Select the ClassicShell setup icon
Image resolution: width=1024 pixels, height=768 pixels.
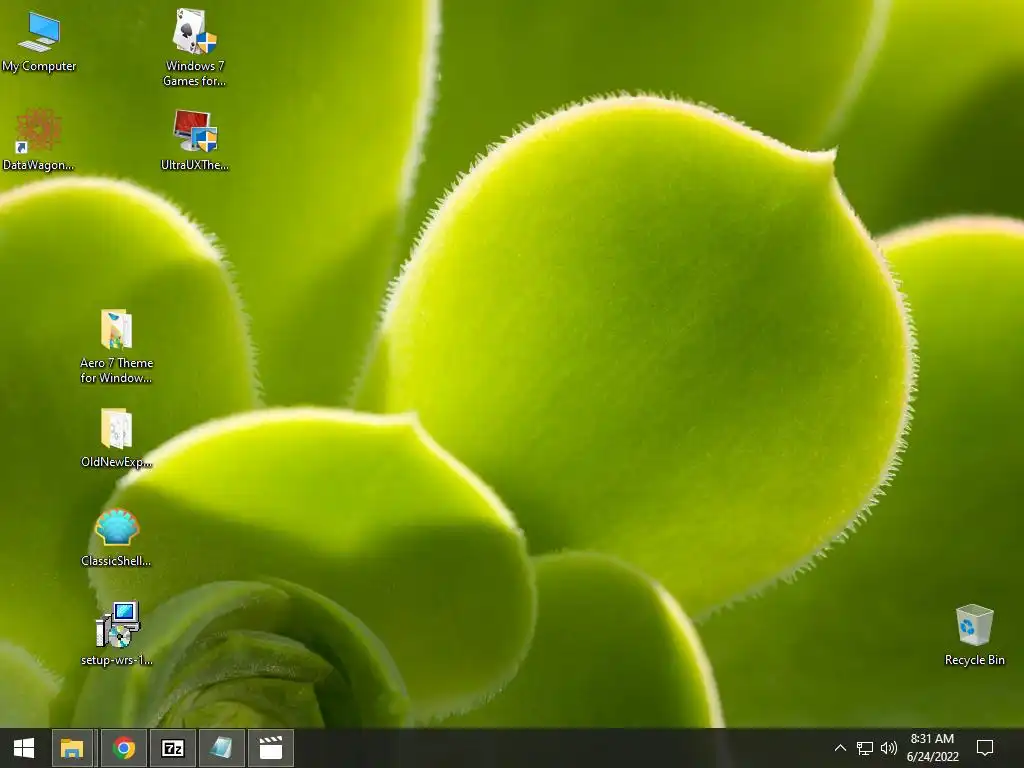click(116, 528)
